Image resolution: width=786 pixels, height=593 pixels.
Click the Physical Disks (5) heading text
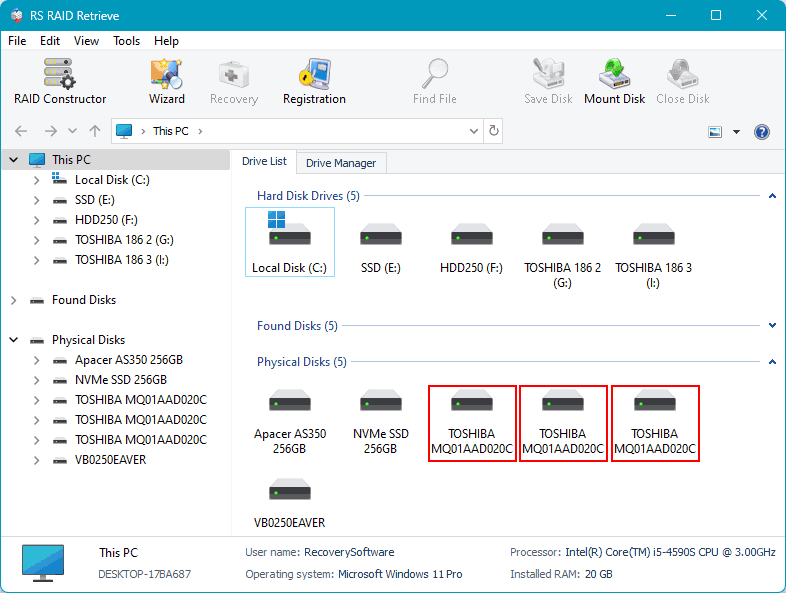pyautogui.click(x=302, y=362)
